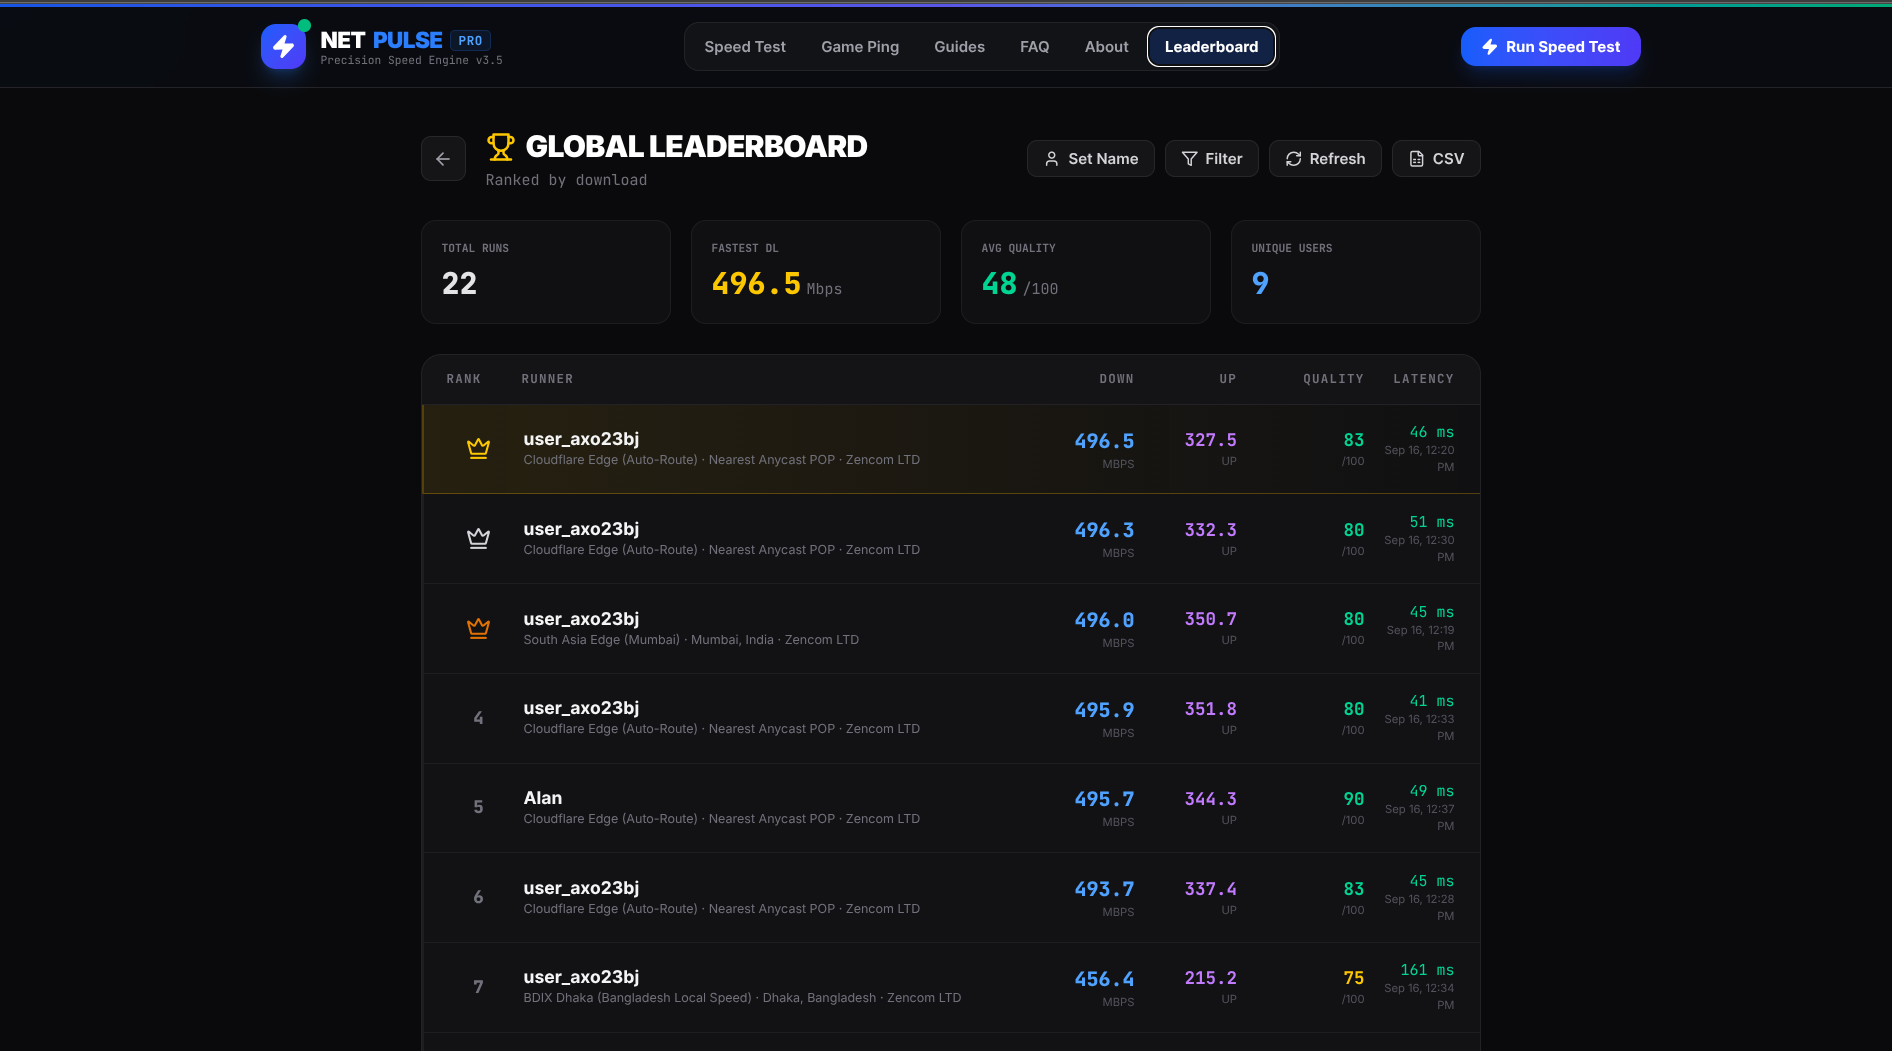Open the Speed Test tab

tap(744, 47)
